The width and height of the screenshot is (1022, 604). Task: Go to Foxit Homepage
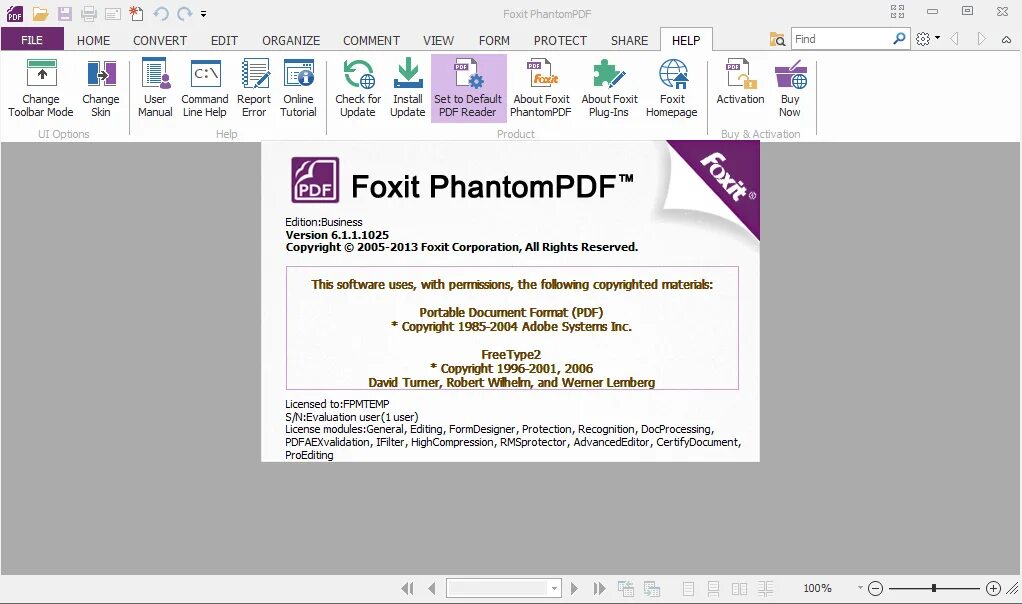click(672, 88)
